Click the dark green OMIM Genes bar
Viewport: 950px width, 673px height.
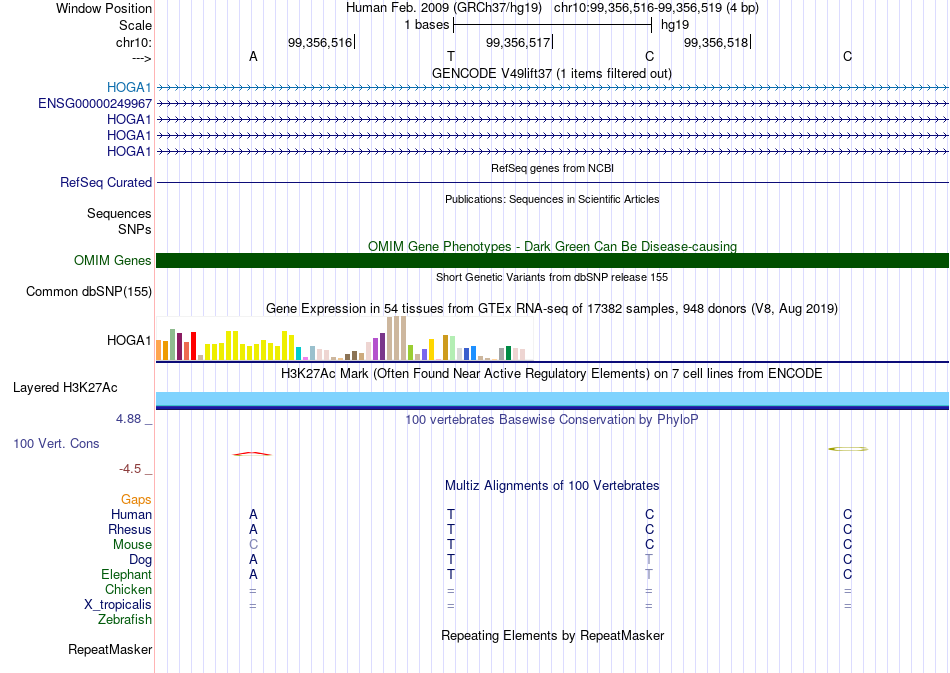coord(553,260)
